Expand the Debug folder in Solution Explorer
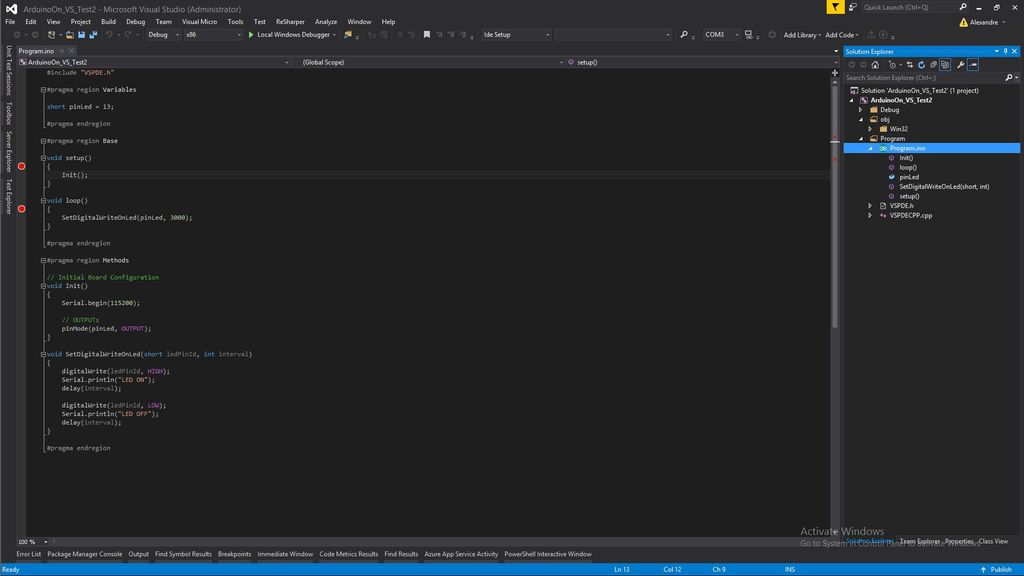Screen dimensions: 1024x576 click(x=861, y=110)
